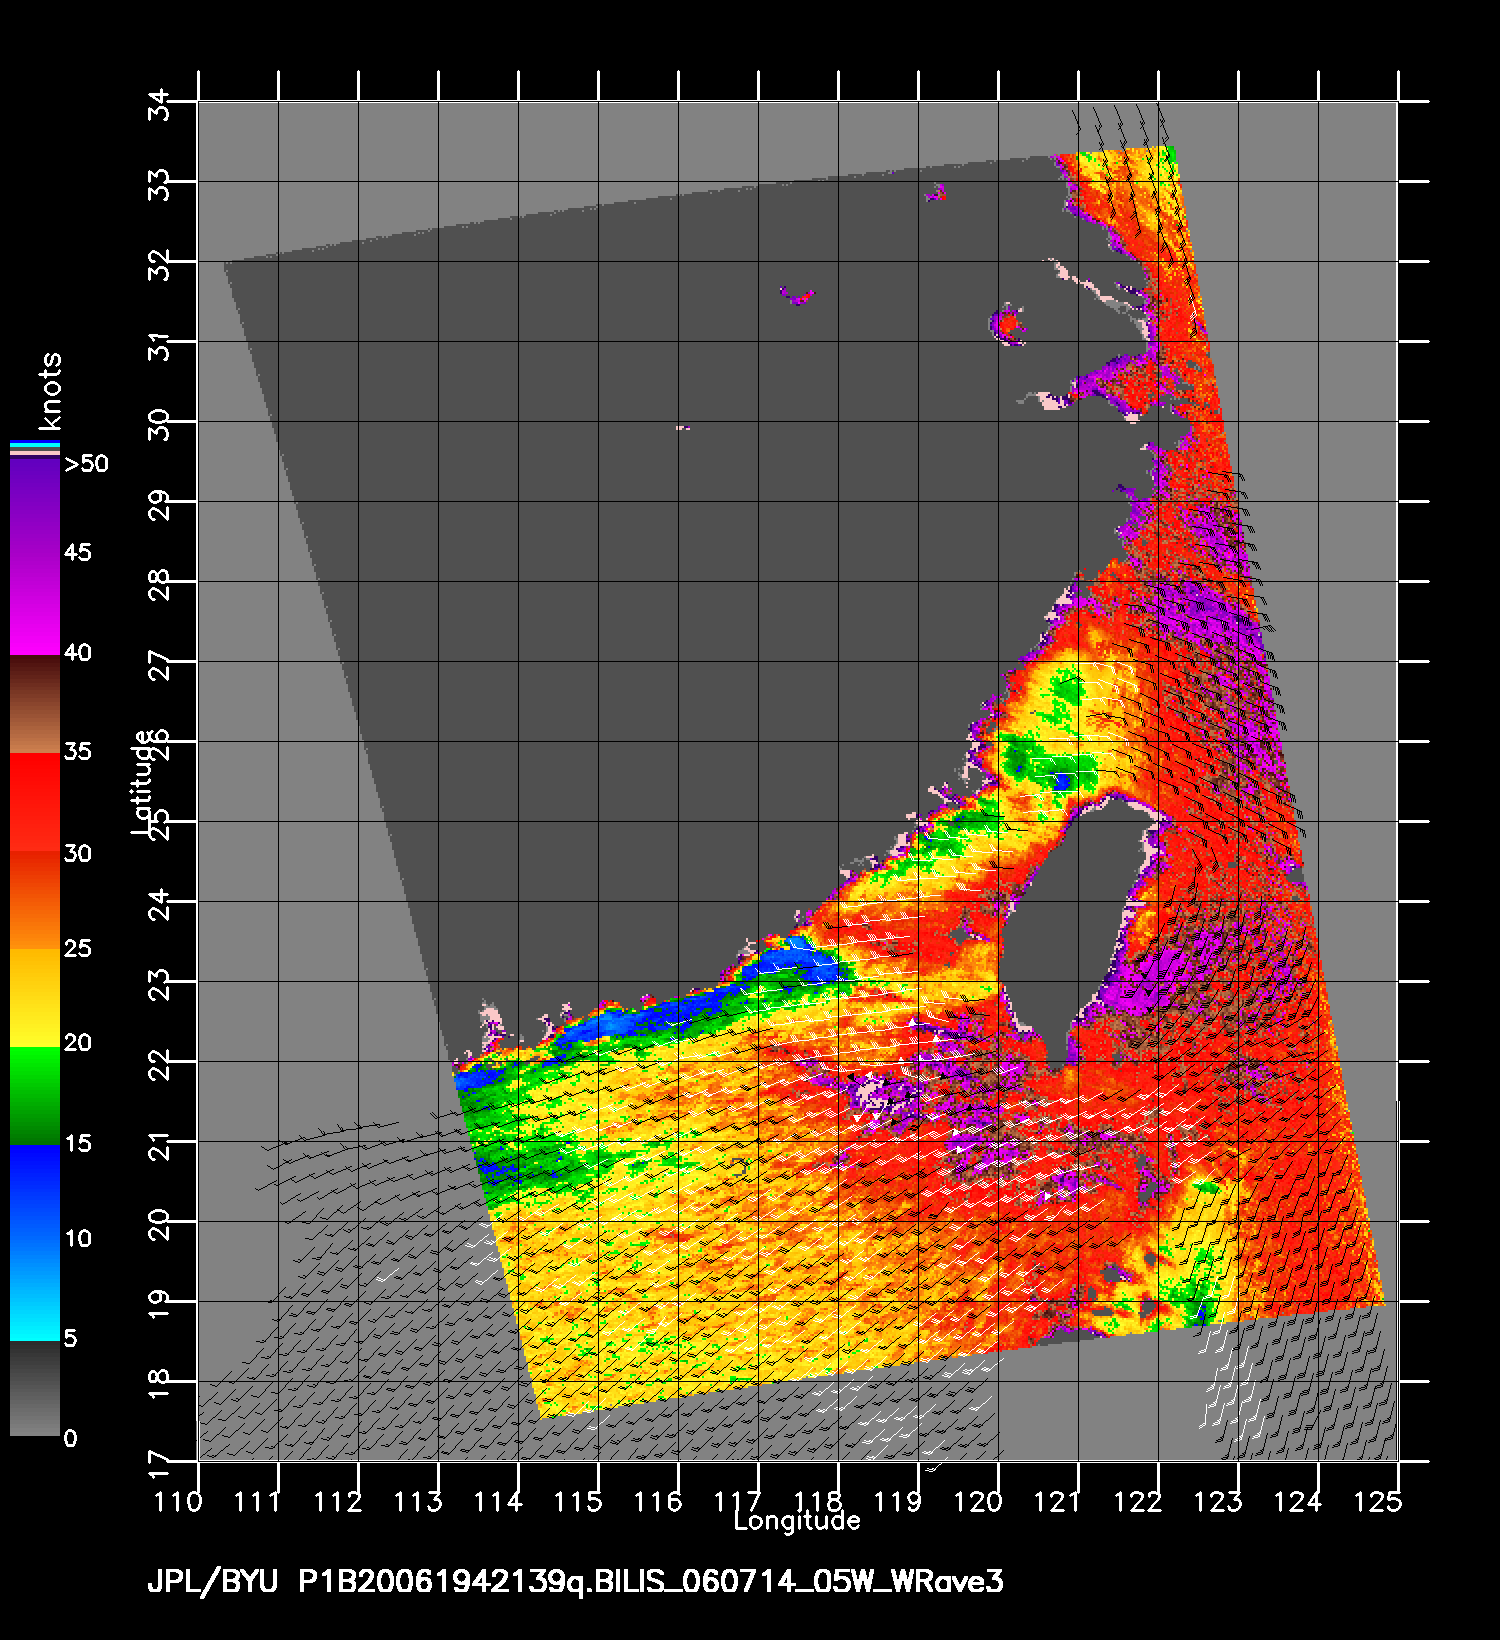Click the '15' colorbar label

pos(78,1144)
